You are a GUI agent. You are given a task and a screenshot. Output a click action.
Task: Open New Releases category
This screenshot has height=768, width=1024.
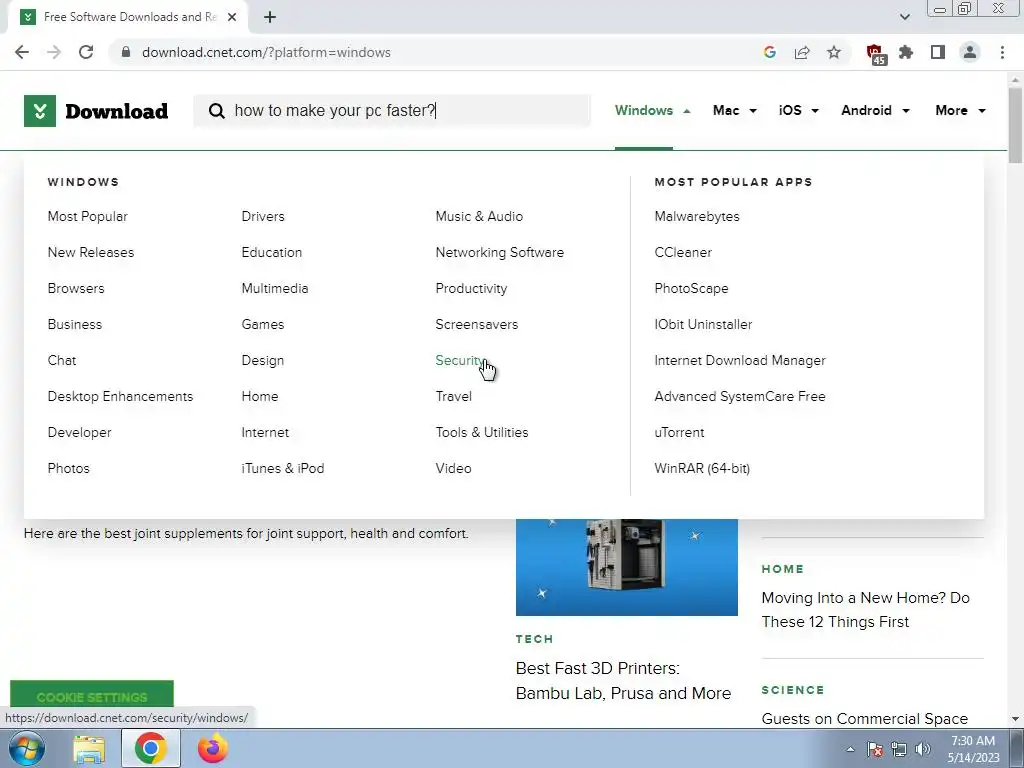pyautogui.click(x=91, y=252)
